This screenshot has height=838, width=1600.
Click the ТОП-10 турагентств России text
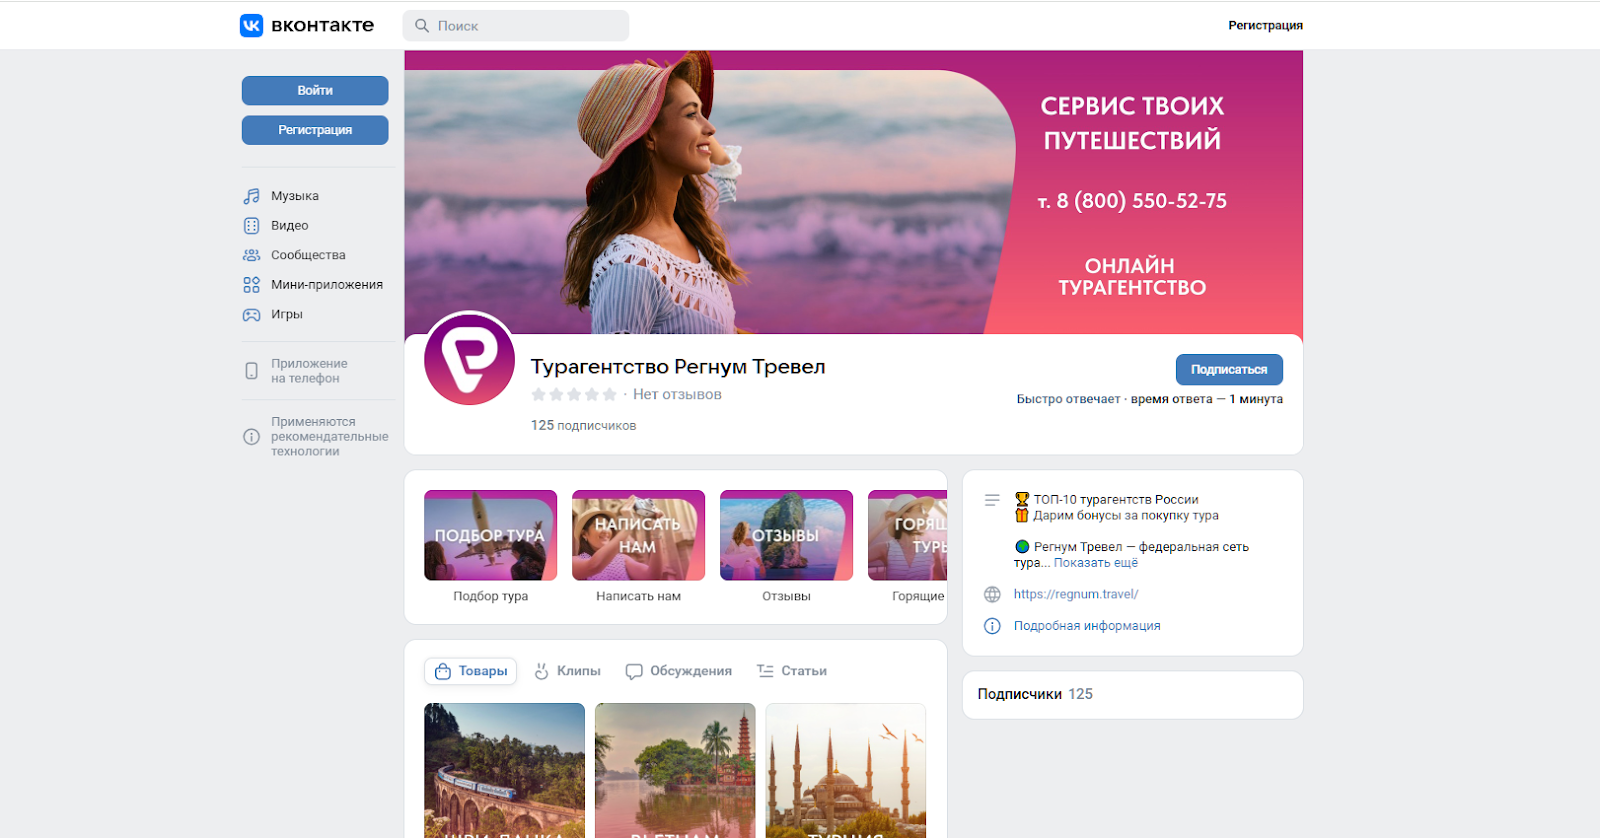(1116, 500)
